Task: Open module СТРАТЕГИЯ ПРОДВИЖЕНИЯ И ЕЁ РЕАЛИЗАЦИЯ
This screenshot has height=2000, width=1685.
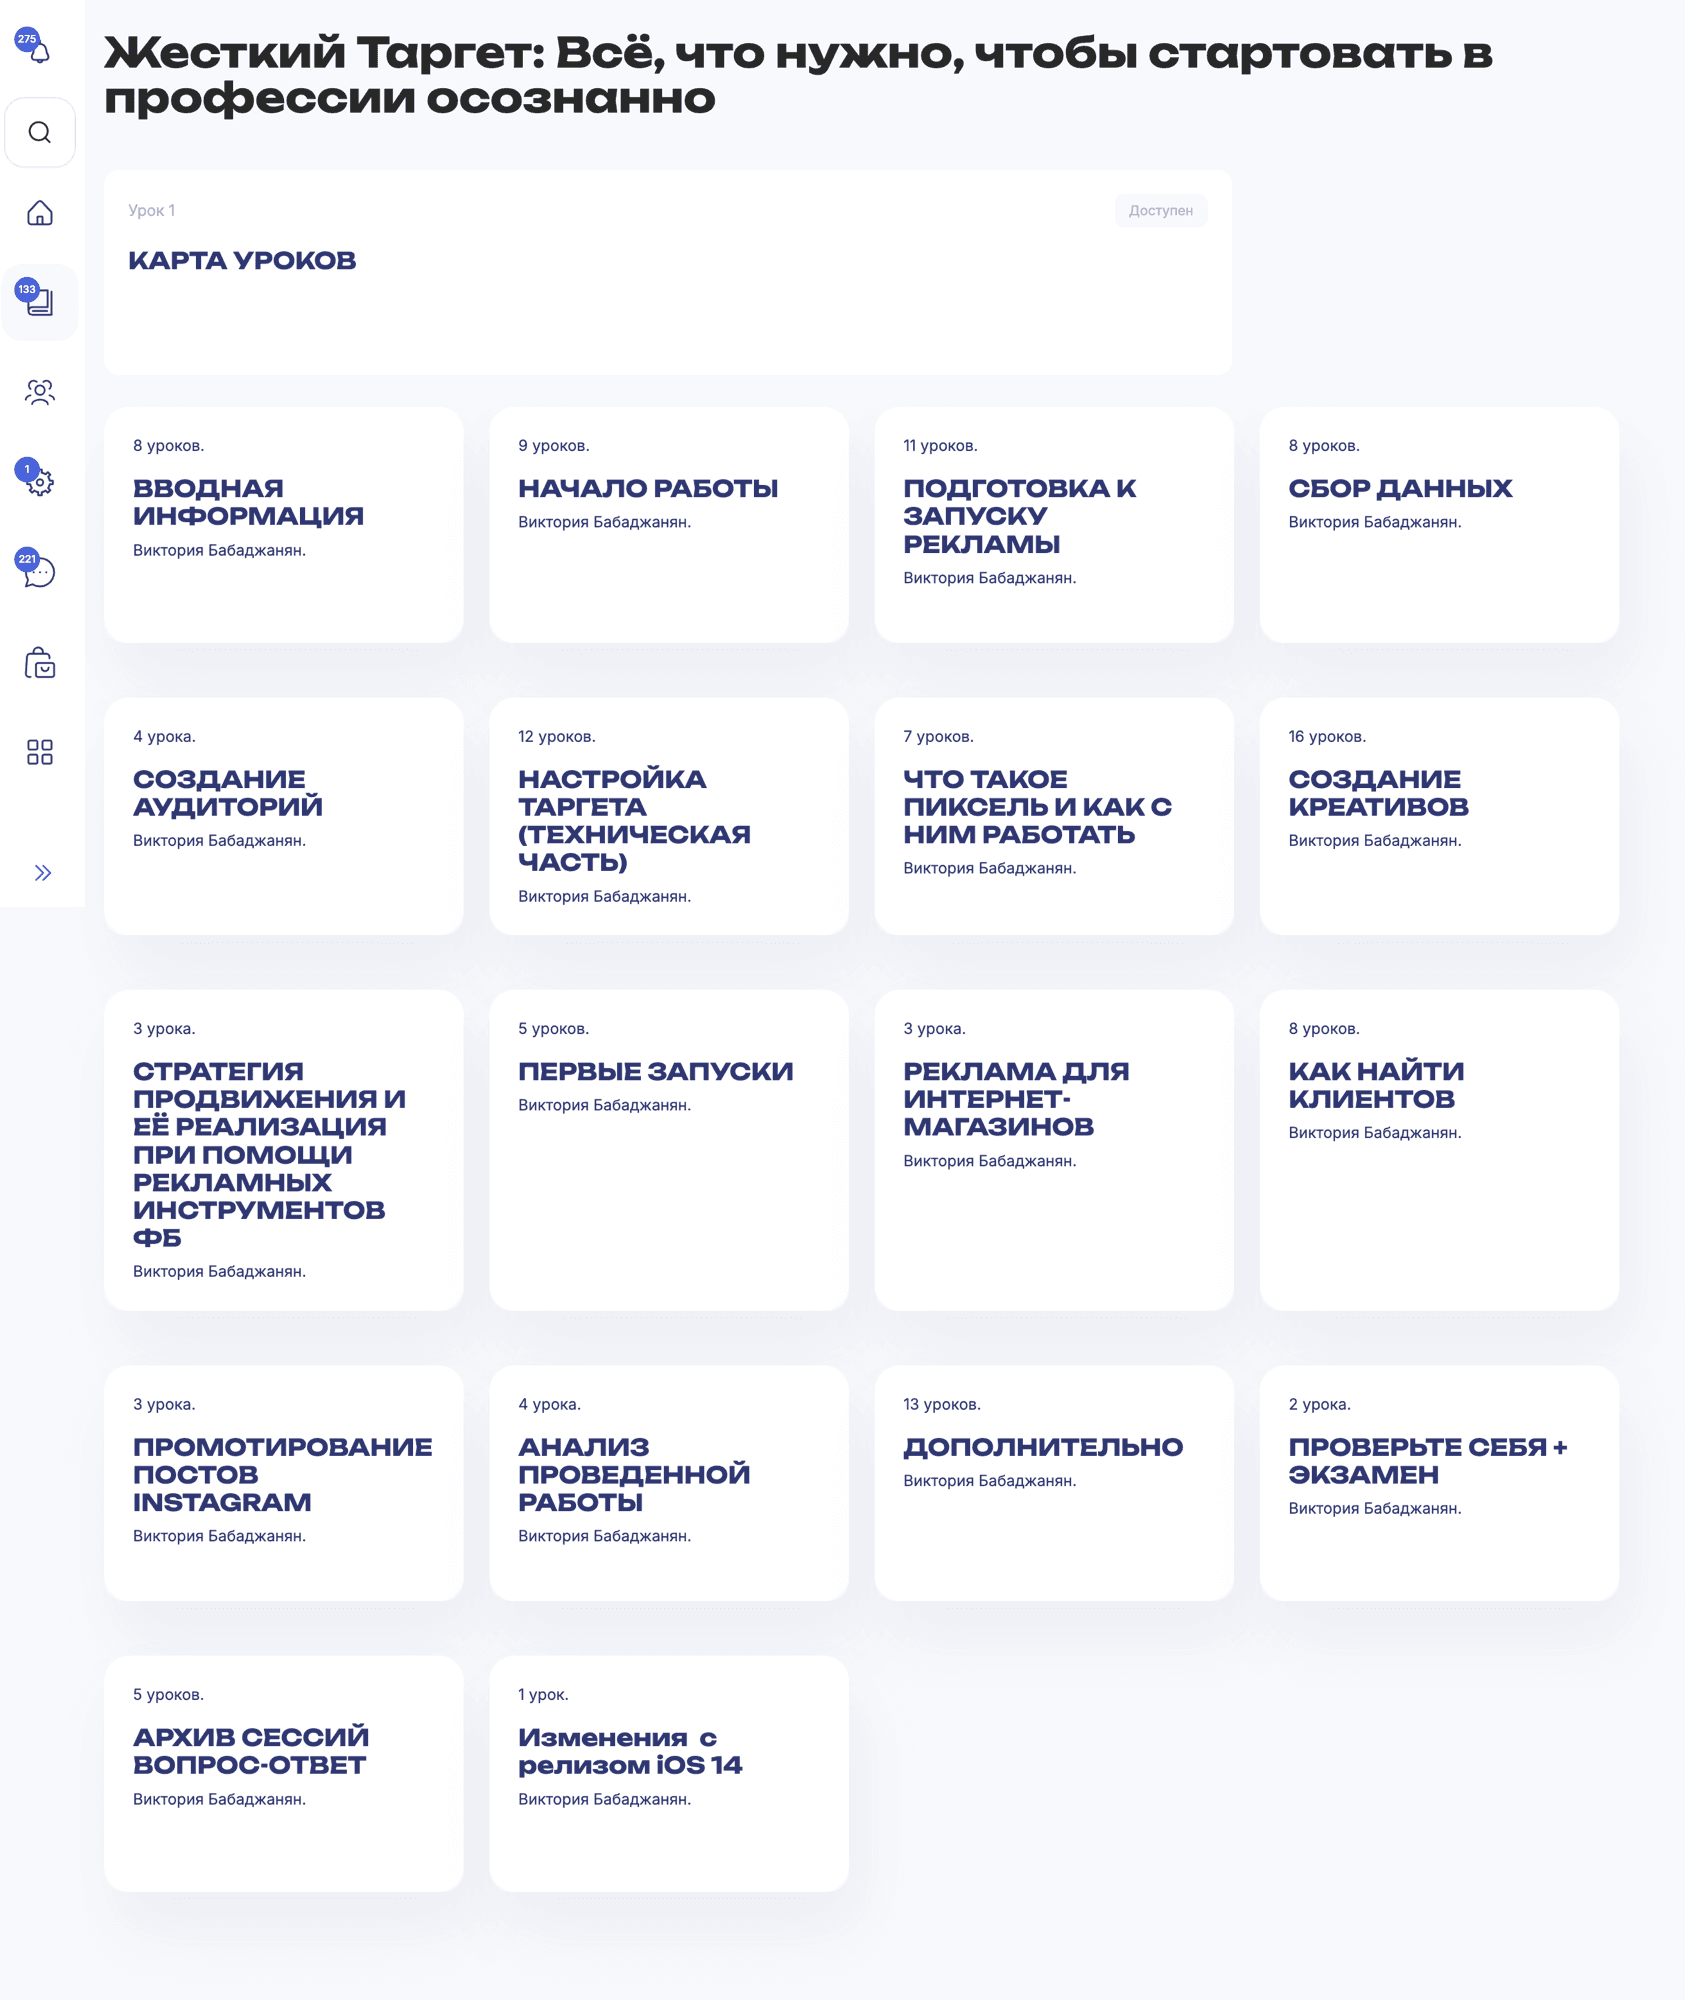Action: click(283, 1150)
